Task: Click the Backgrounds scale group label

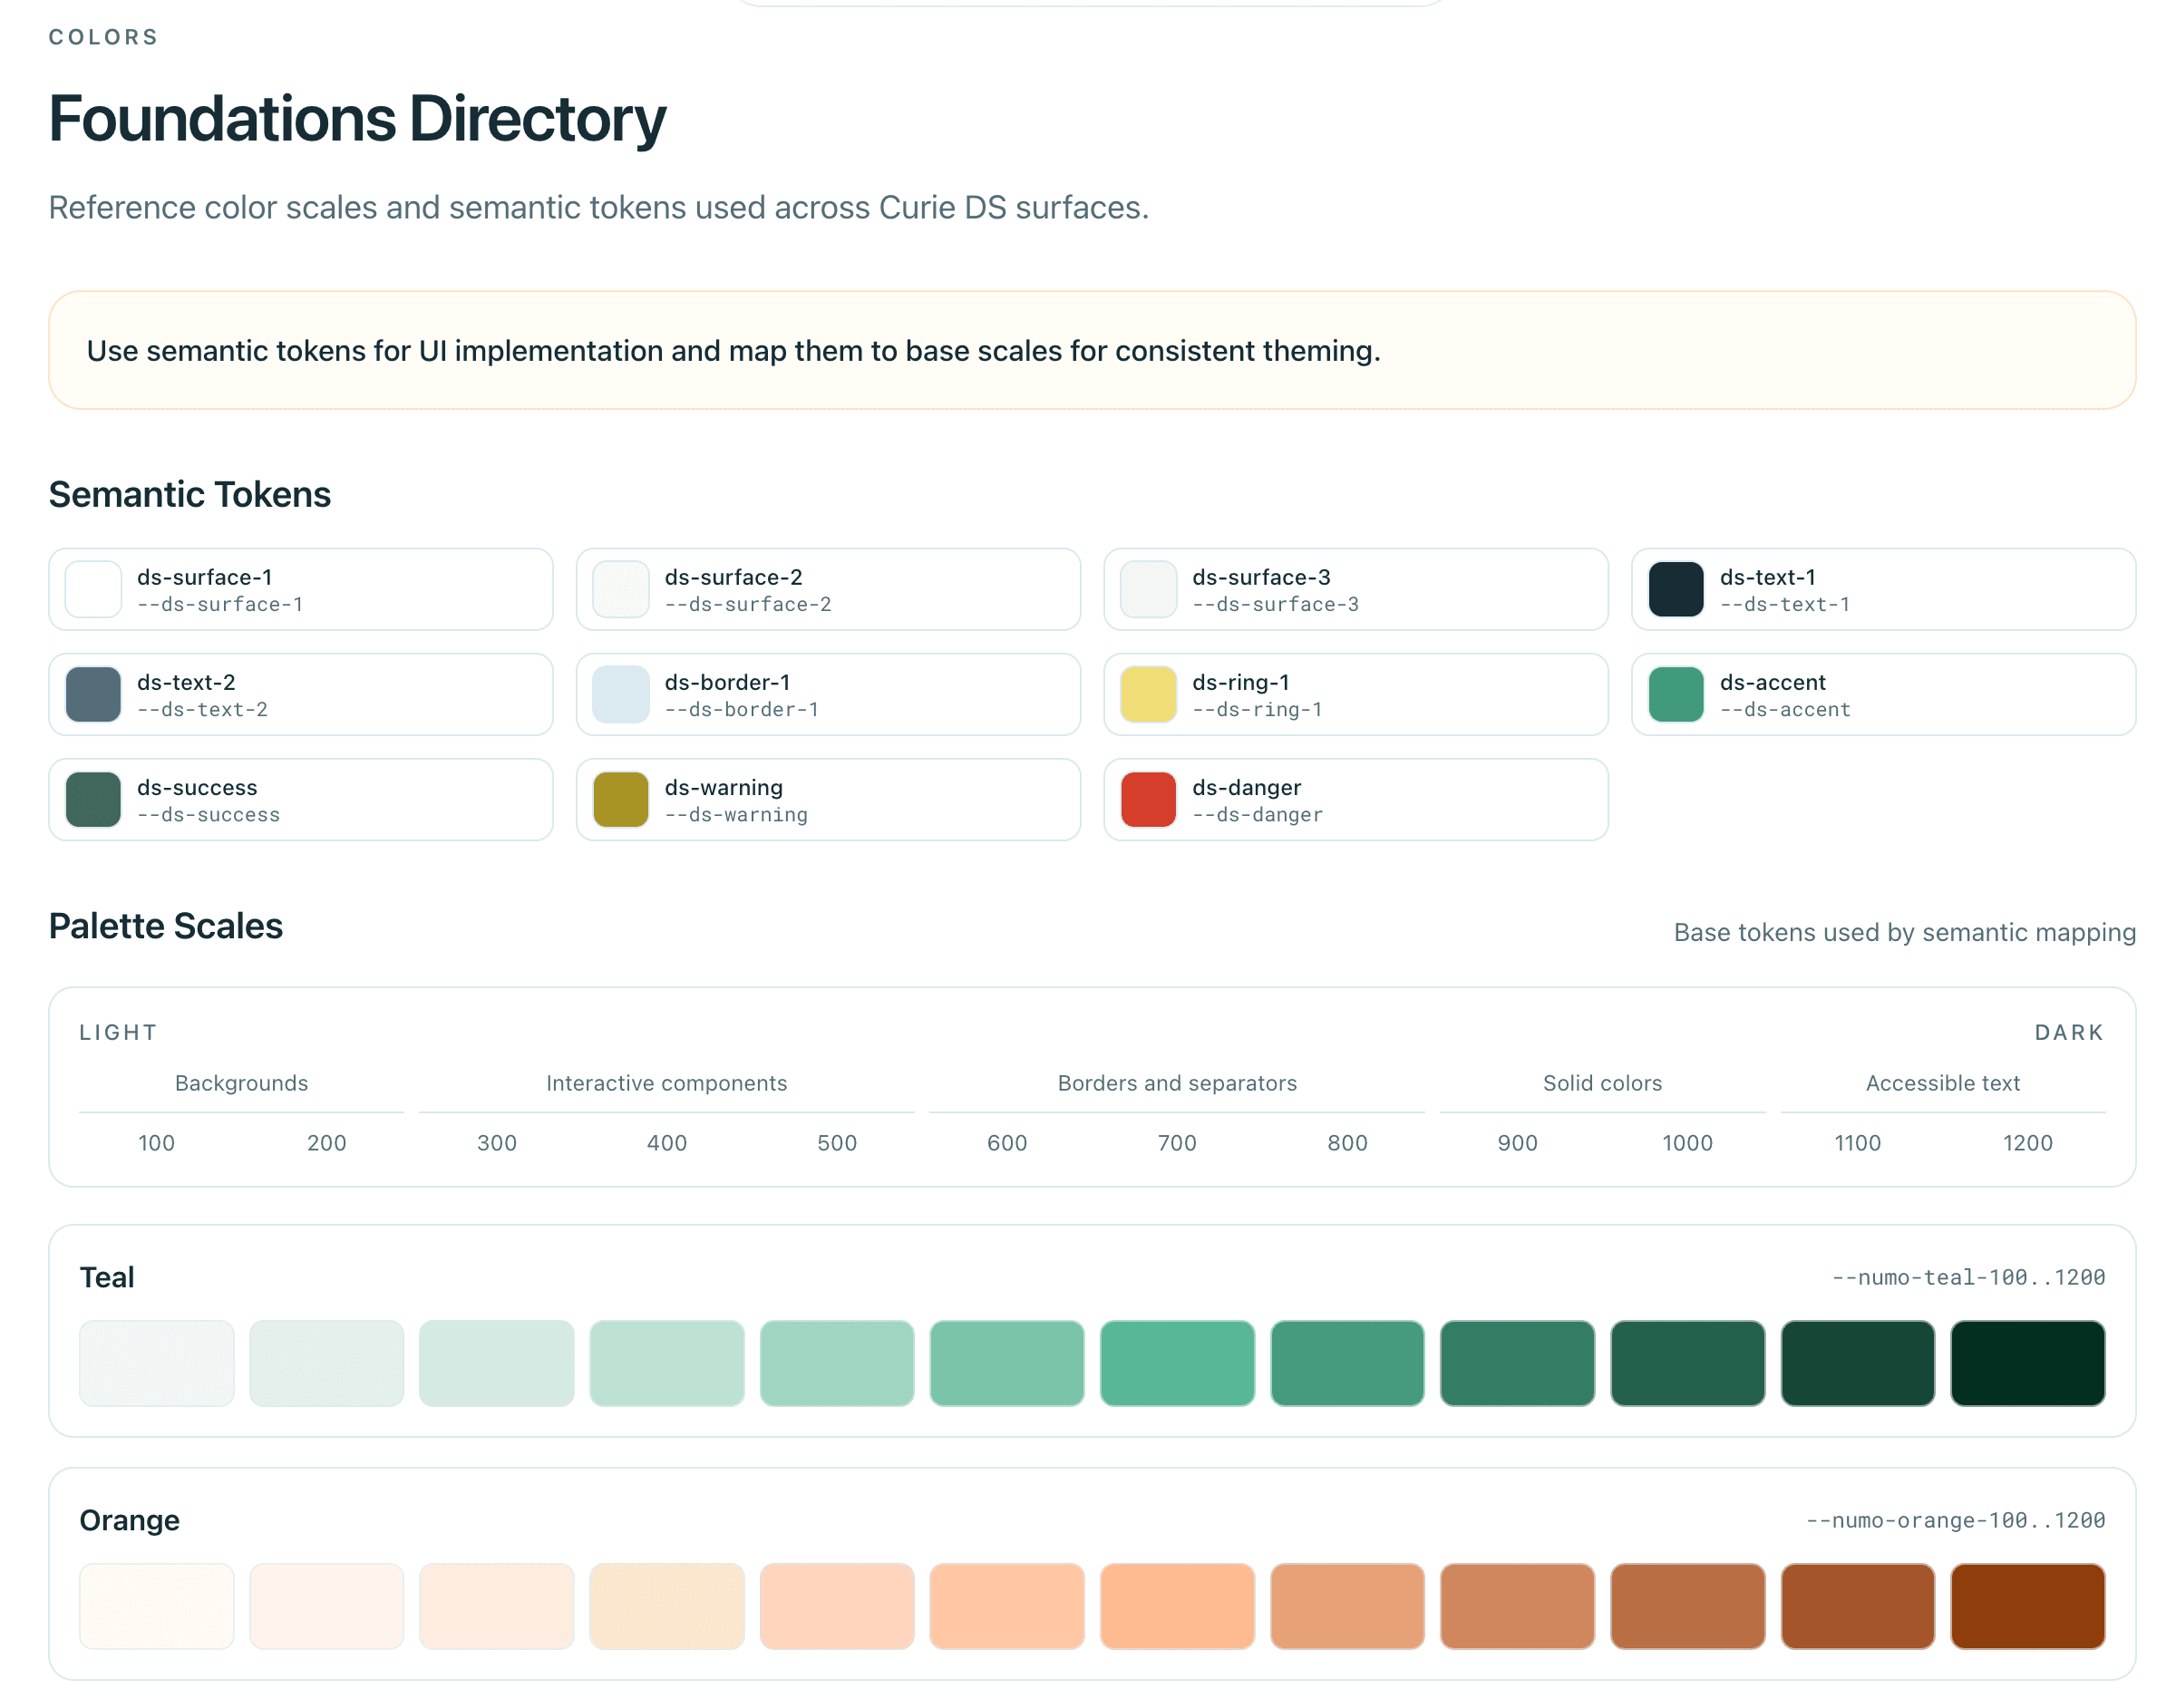Action: pos(241,1083)
